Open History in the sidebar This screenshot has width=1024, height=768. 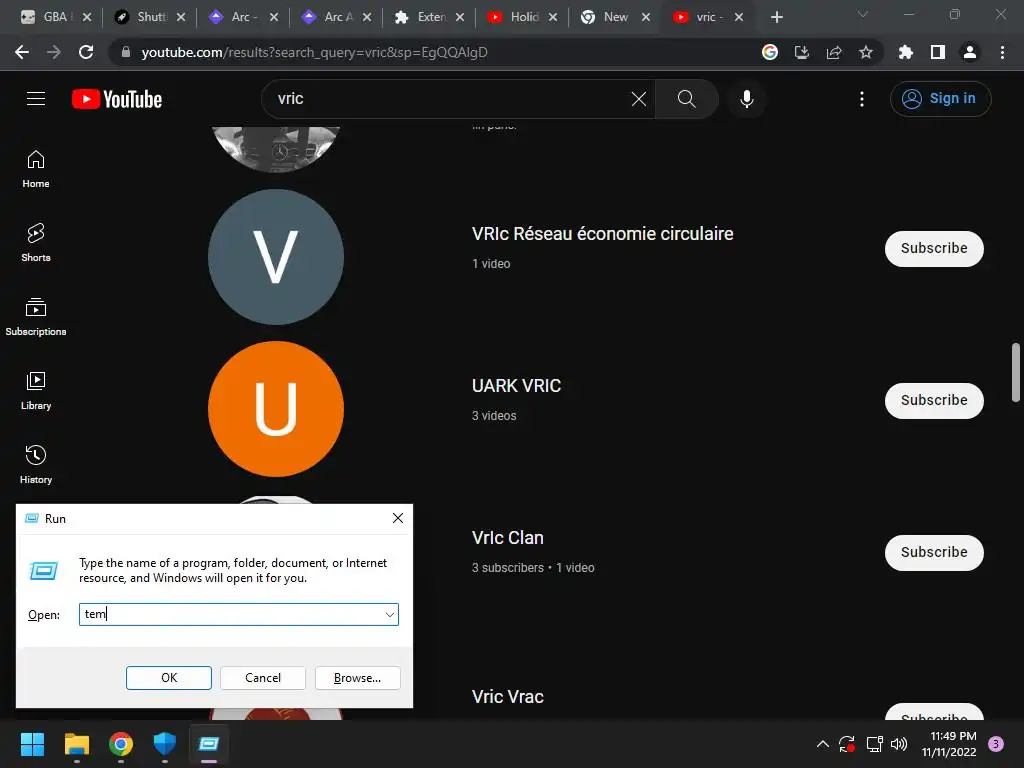(36, 464)
